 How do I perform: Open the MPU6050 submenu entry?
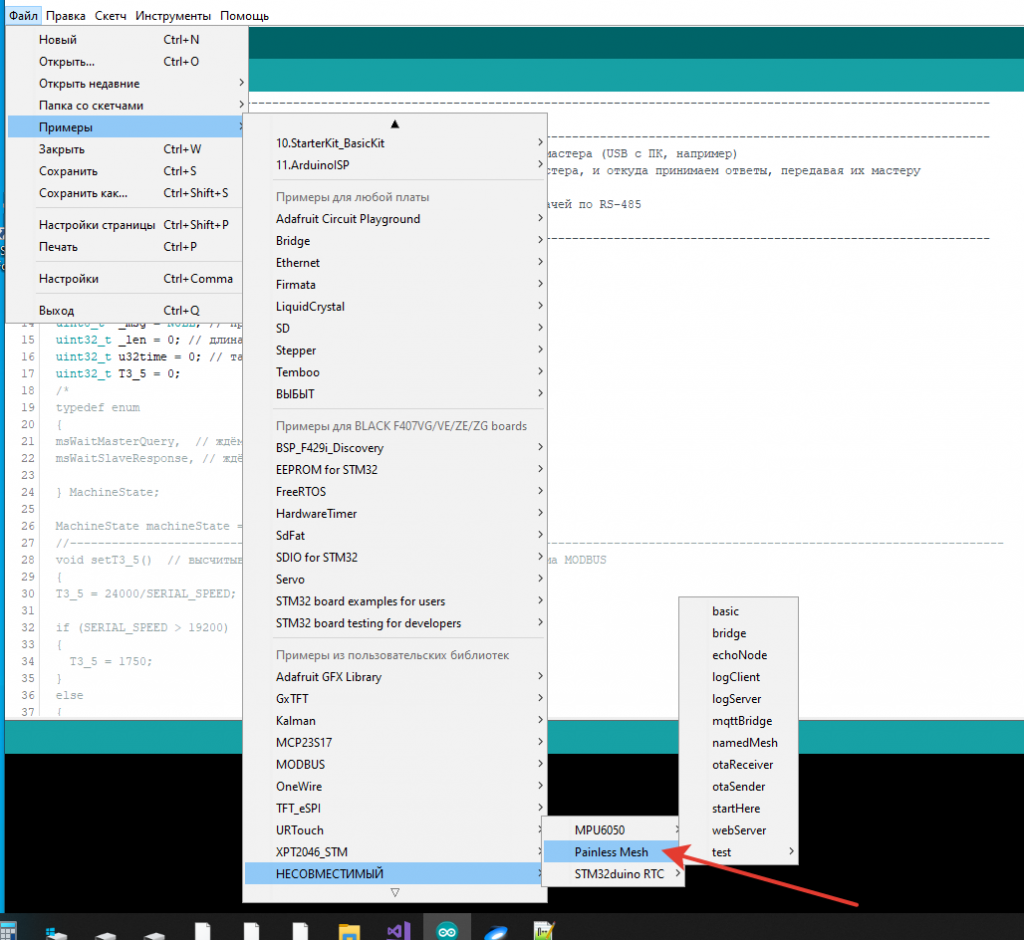click(x=613, y=830)
